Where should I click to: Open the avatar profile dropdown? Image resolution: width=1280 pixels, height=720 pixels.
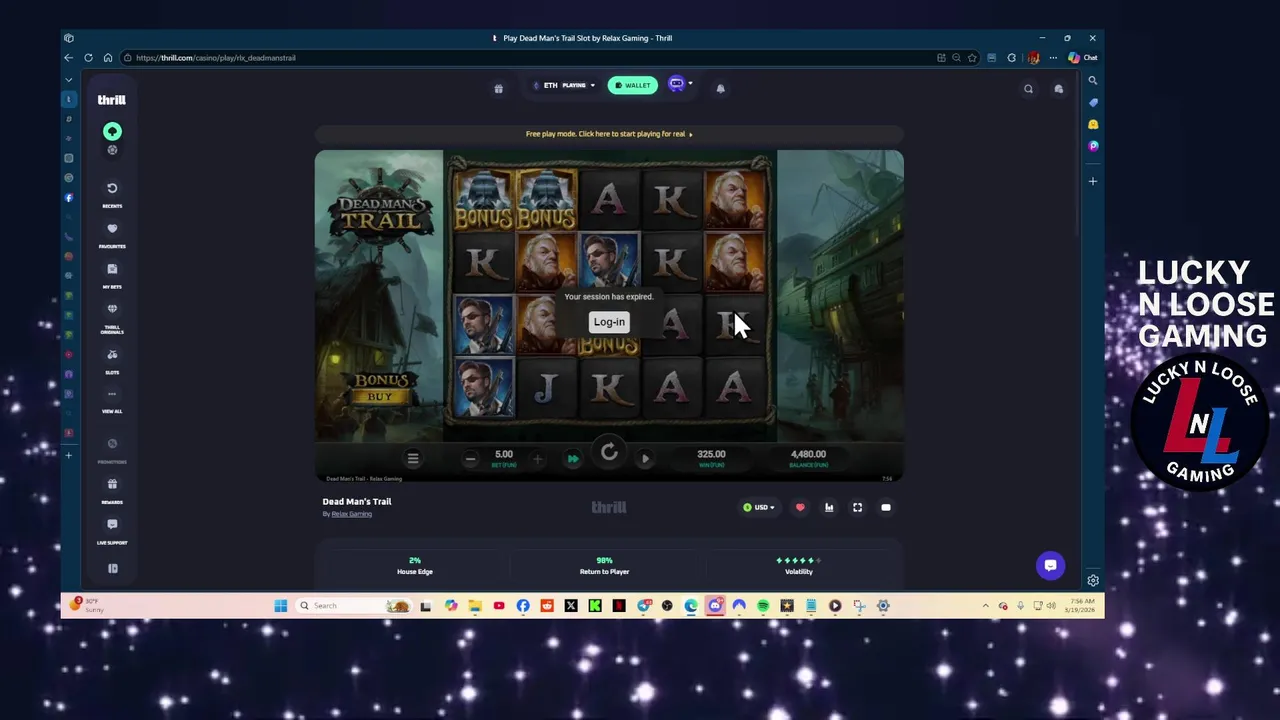[679, 84]
